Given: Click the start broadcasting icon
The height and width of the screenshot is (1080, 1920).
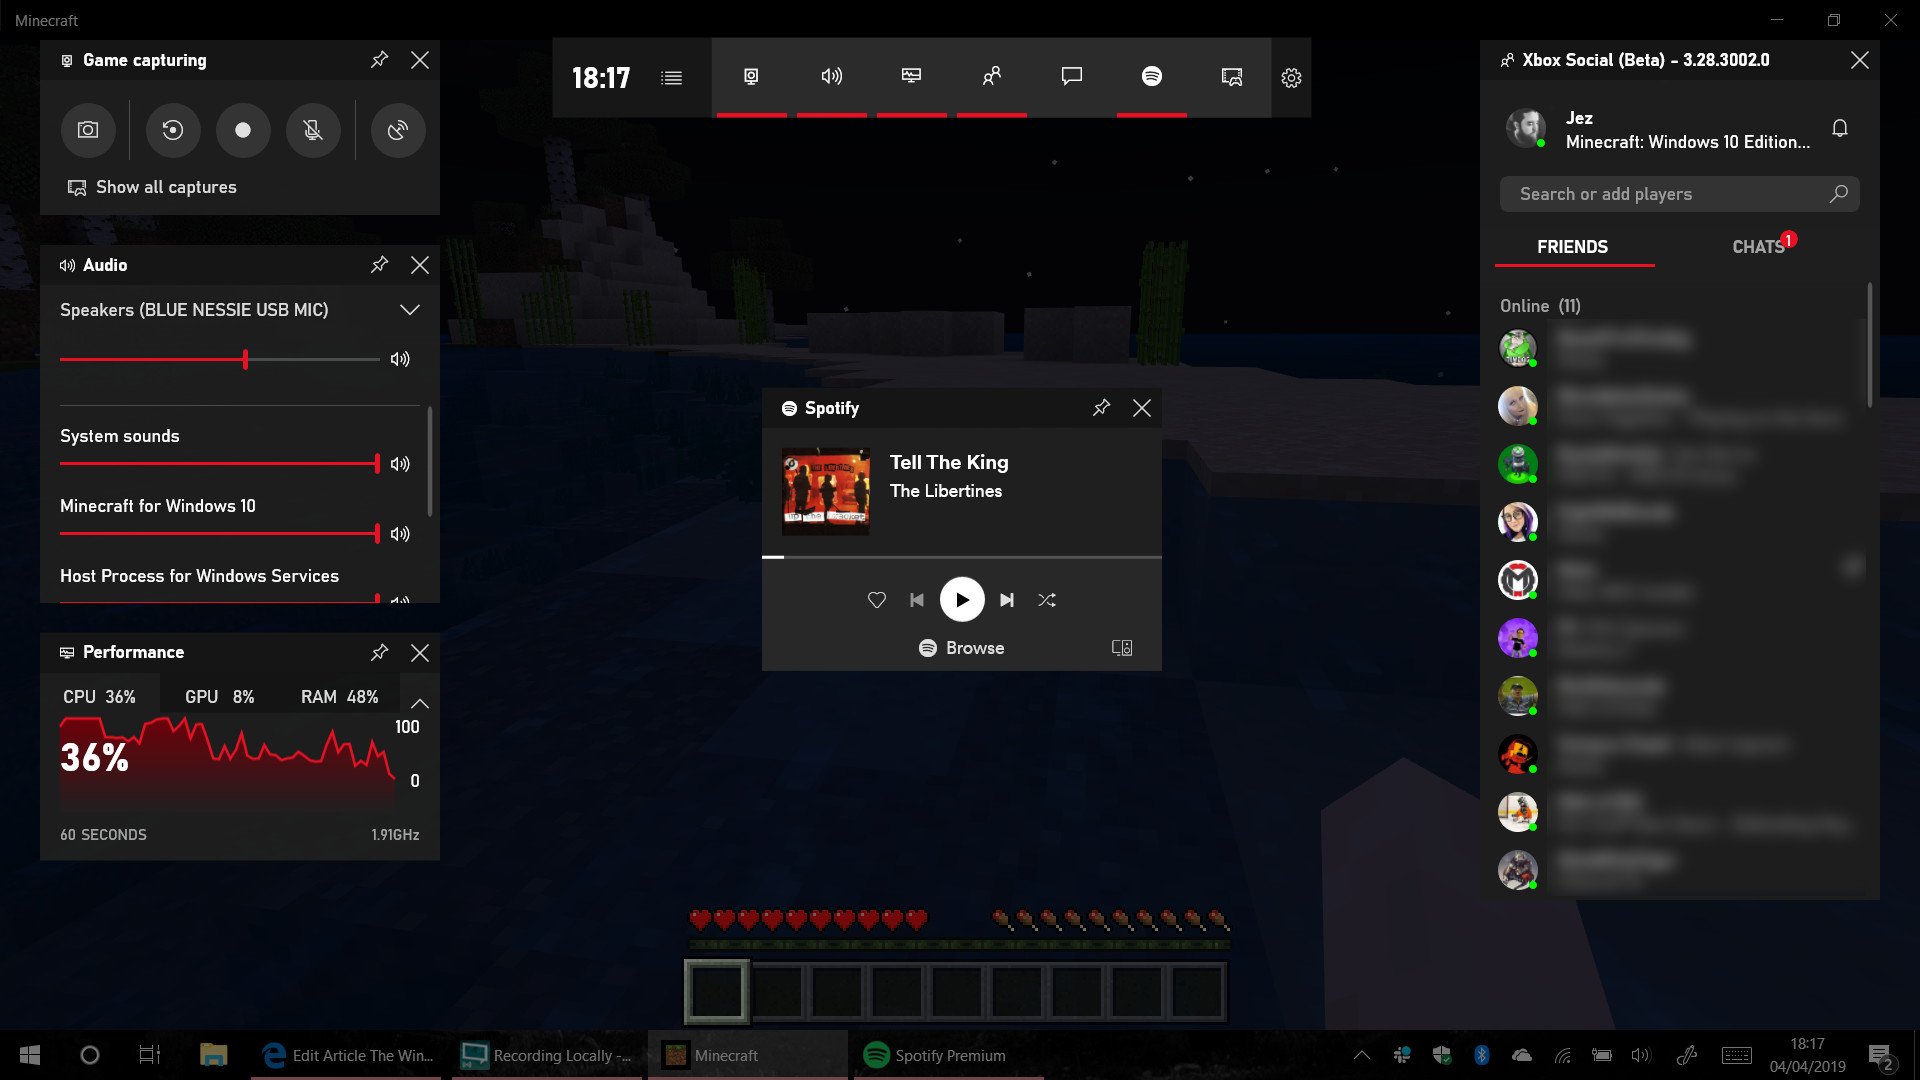Looking at the screenshot, I should point(398,130).
